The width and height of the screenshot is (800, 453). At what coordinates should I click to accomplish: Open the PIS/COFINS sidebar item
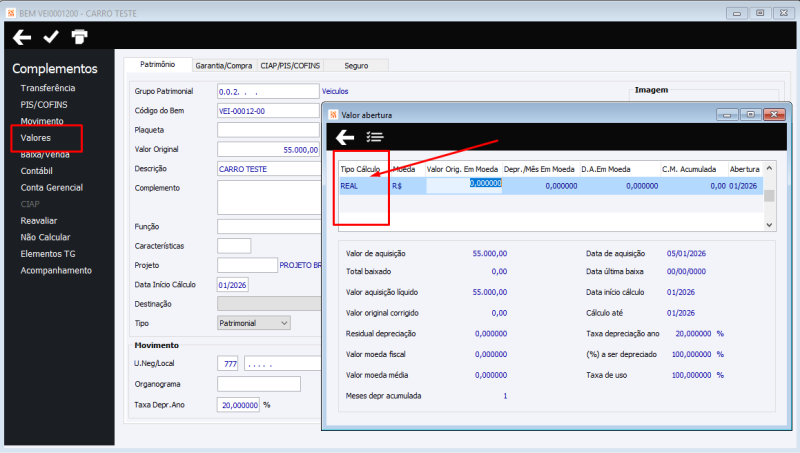44,105
